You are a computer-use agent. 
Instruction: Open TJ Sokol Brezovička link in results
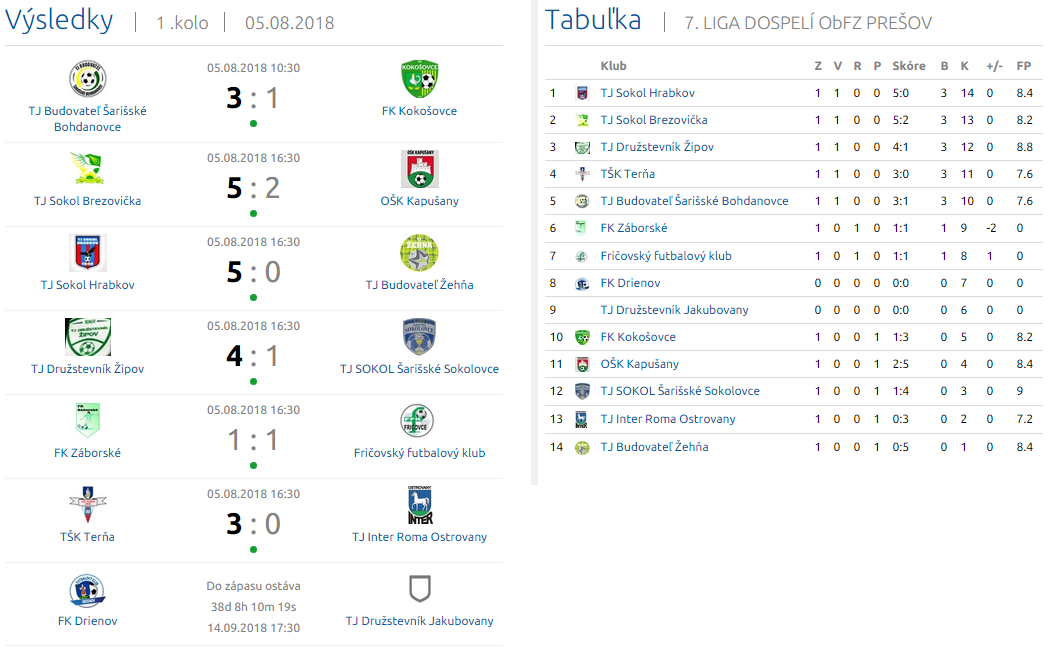(x=88, y=200)
